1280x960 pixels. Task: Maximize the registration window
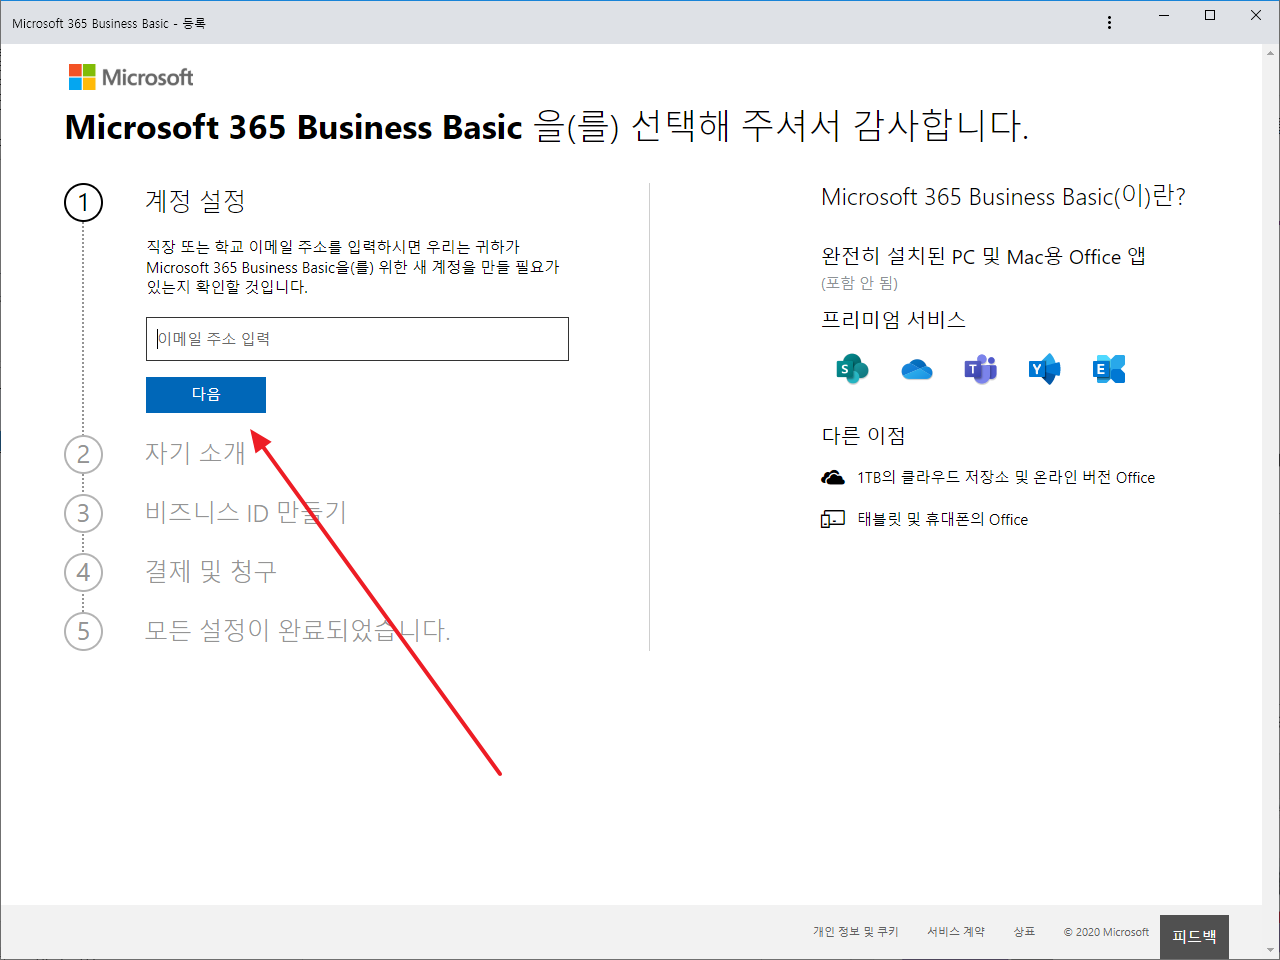tap(1210, 16)
